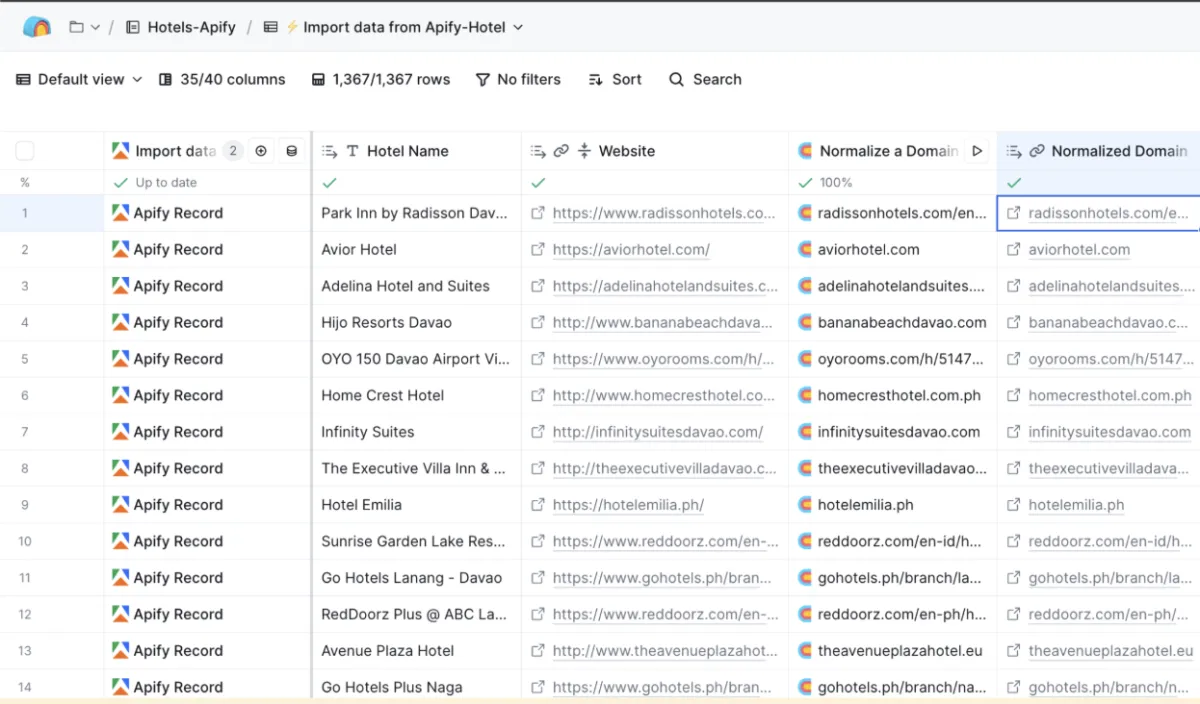The height and width of the screenshot is (704, 1200).
Task: Select the Go Hotels Plus Naga cell
Action: [417, 687]
